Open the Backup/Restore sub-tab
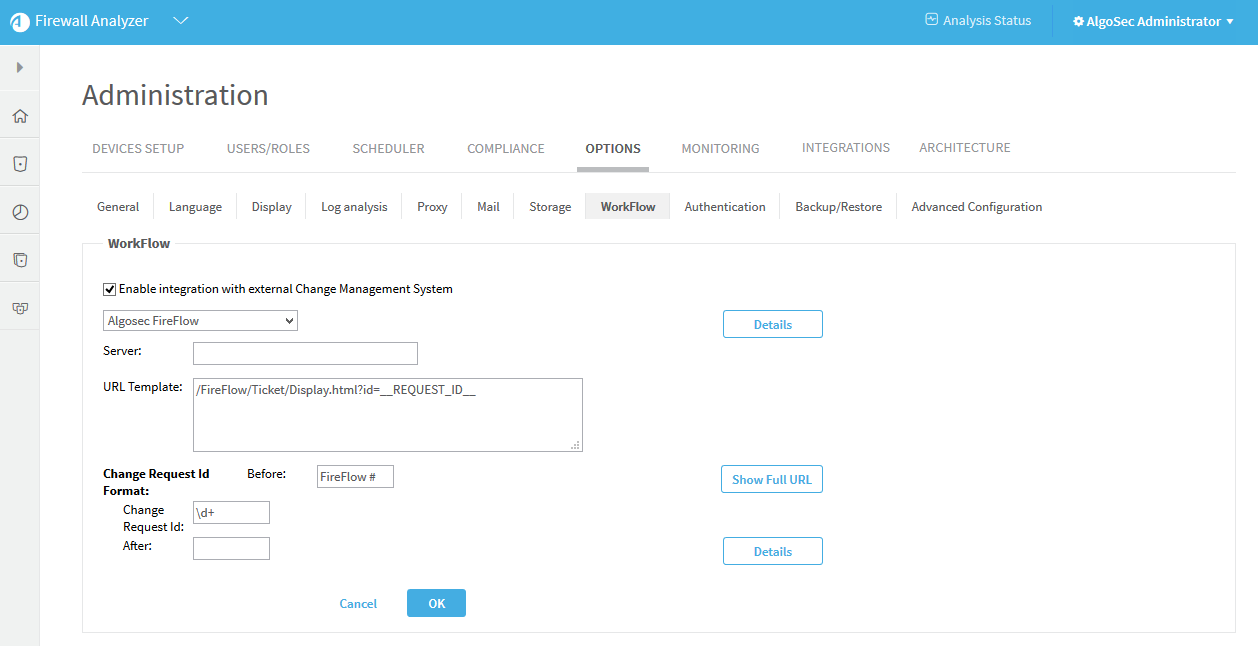 pyautogui.click(x=838, y=207)
